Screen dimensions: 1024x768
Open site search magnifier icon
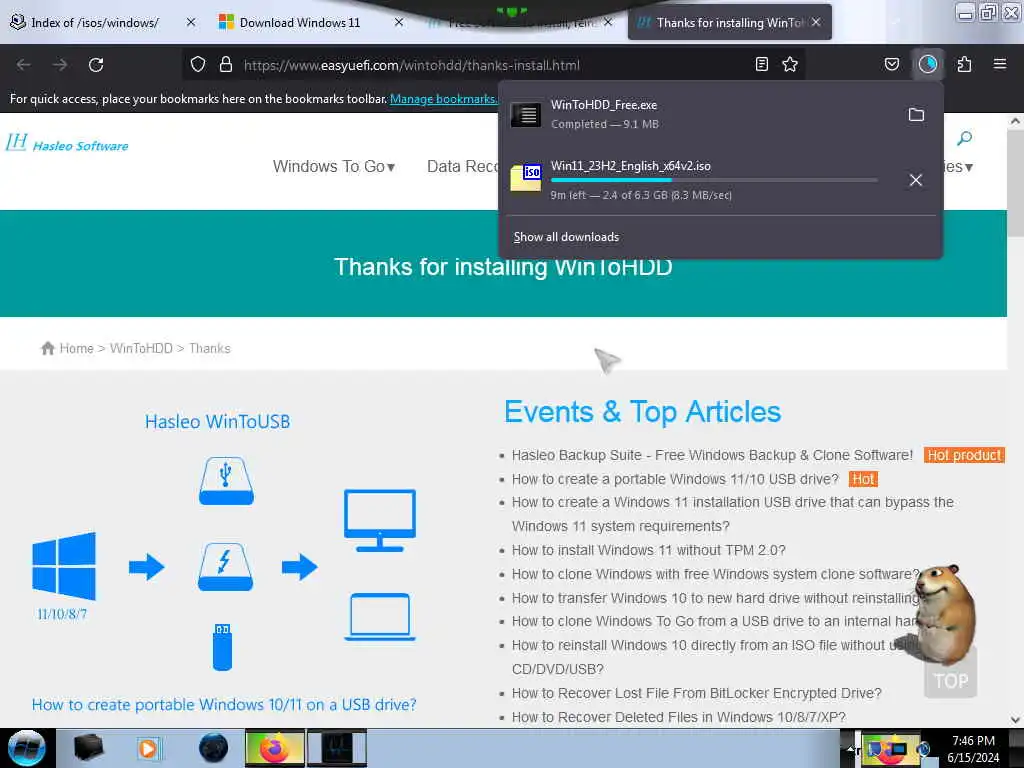(964, 138)
